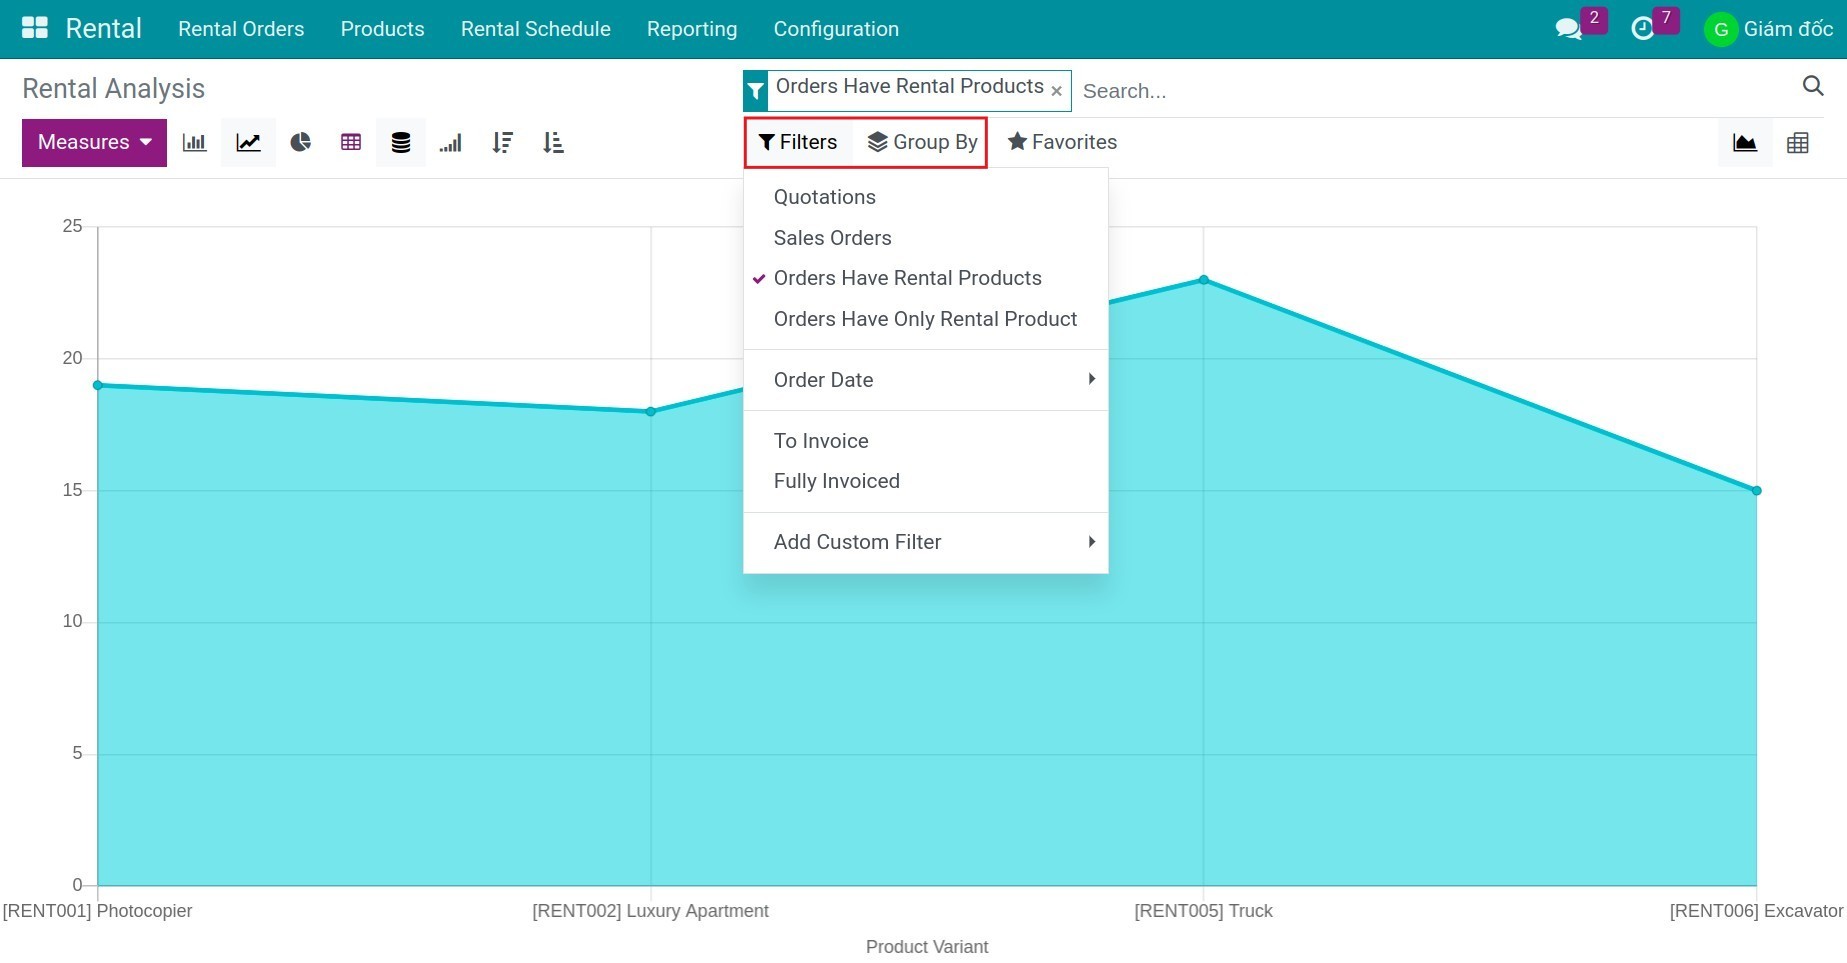Sort chart in ascending order

[x=553, y=143]
